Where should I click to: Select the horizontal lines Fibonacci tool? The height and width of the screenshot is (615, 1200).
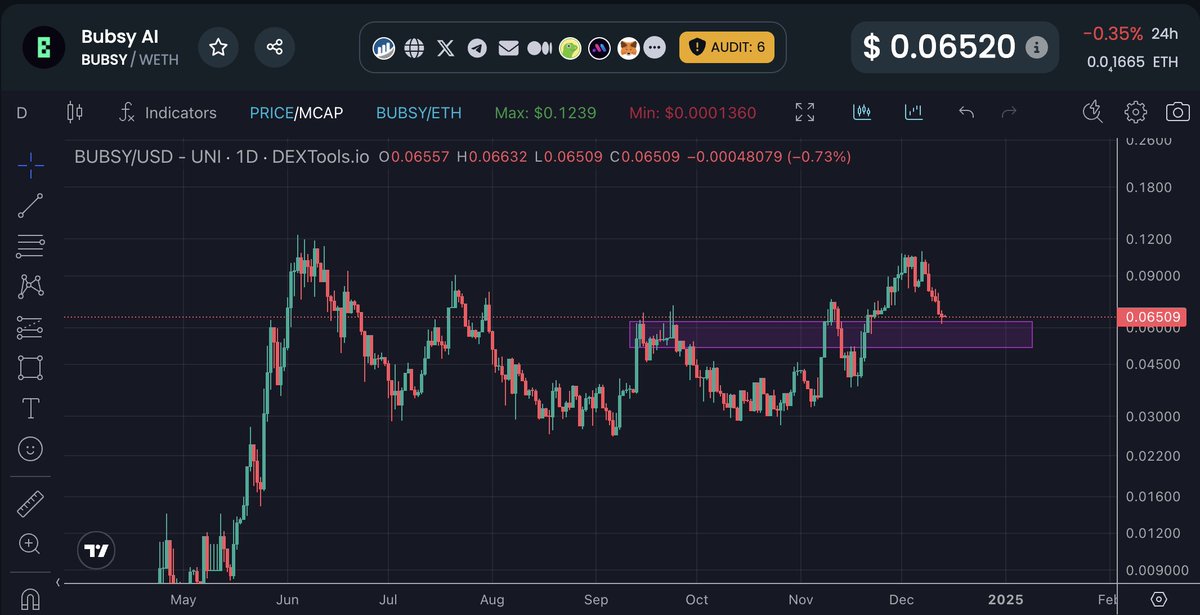coord(31,246)
